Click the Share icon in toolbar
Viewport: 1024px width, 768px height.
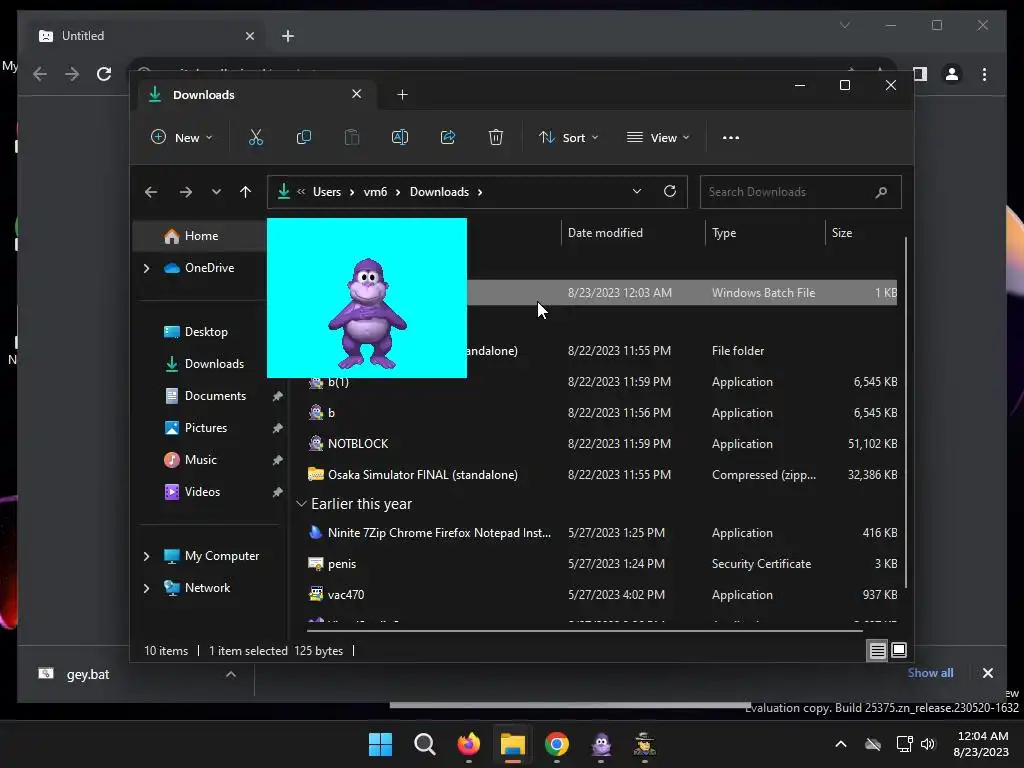(x=448, y=138)
